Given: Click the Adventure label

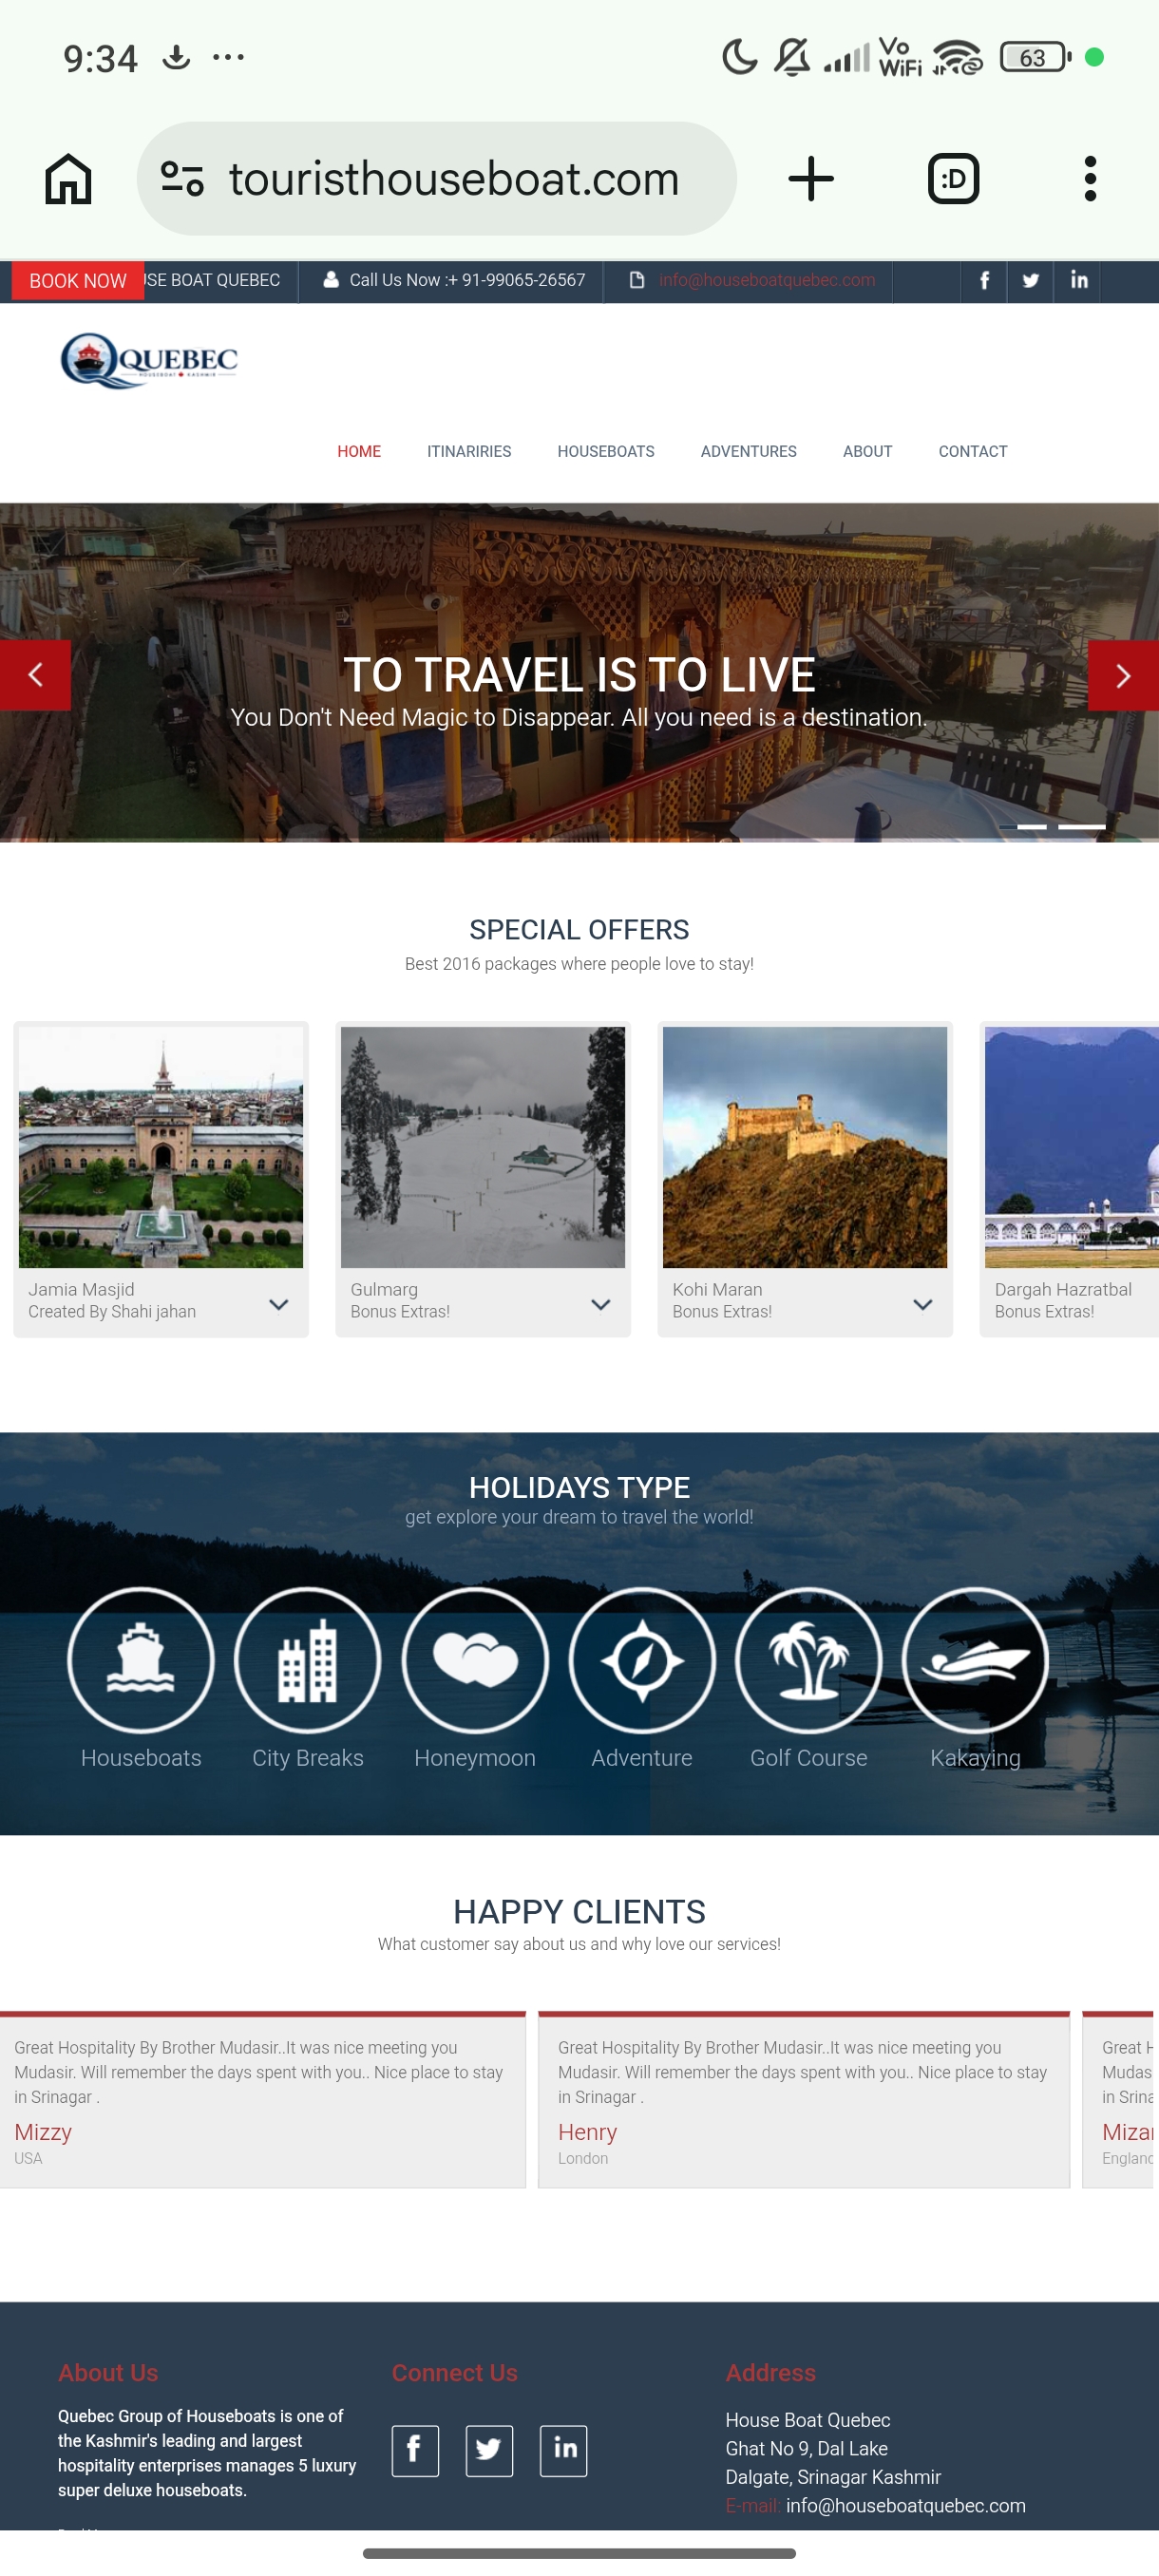Looking at the screenshot, I should click(x=642, y=1758).
